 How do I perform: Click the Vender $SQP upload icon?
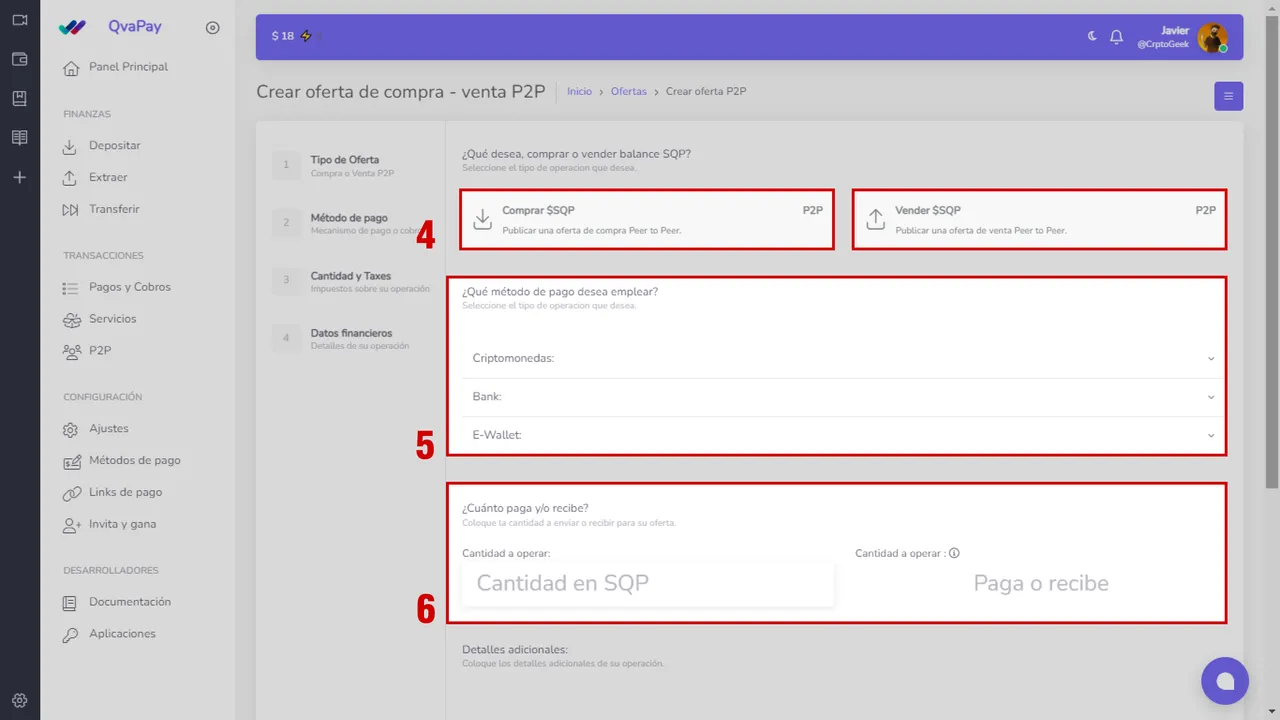[876, 220]
